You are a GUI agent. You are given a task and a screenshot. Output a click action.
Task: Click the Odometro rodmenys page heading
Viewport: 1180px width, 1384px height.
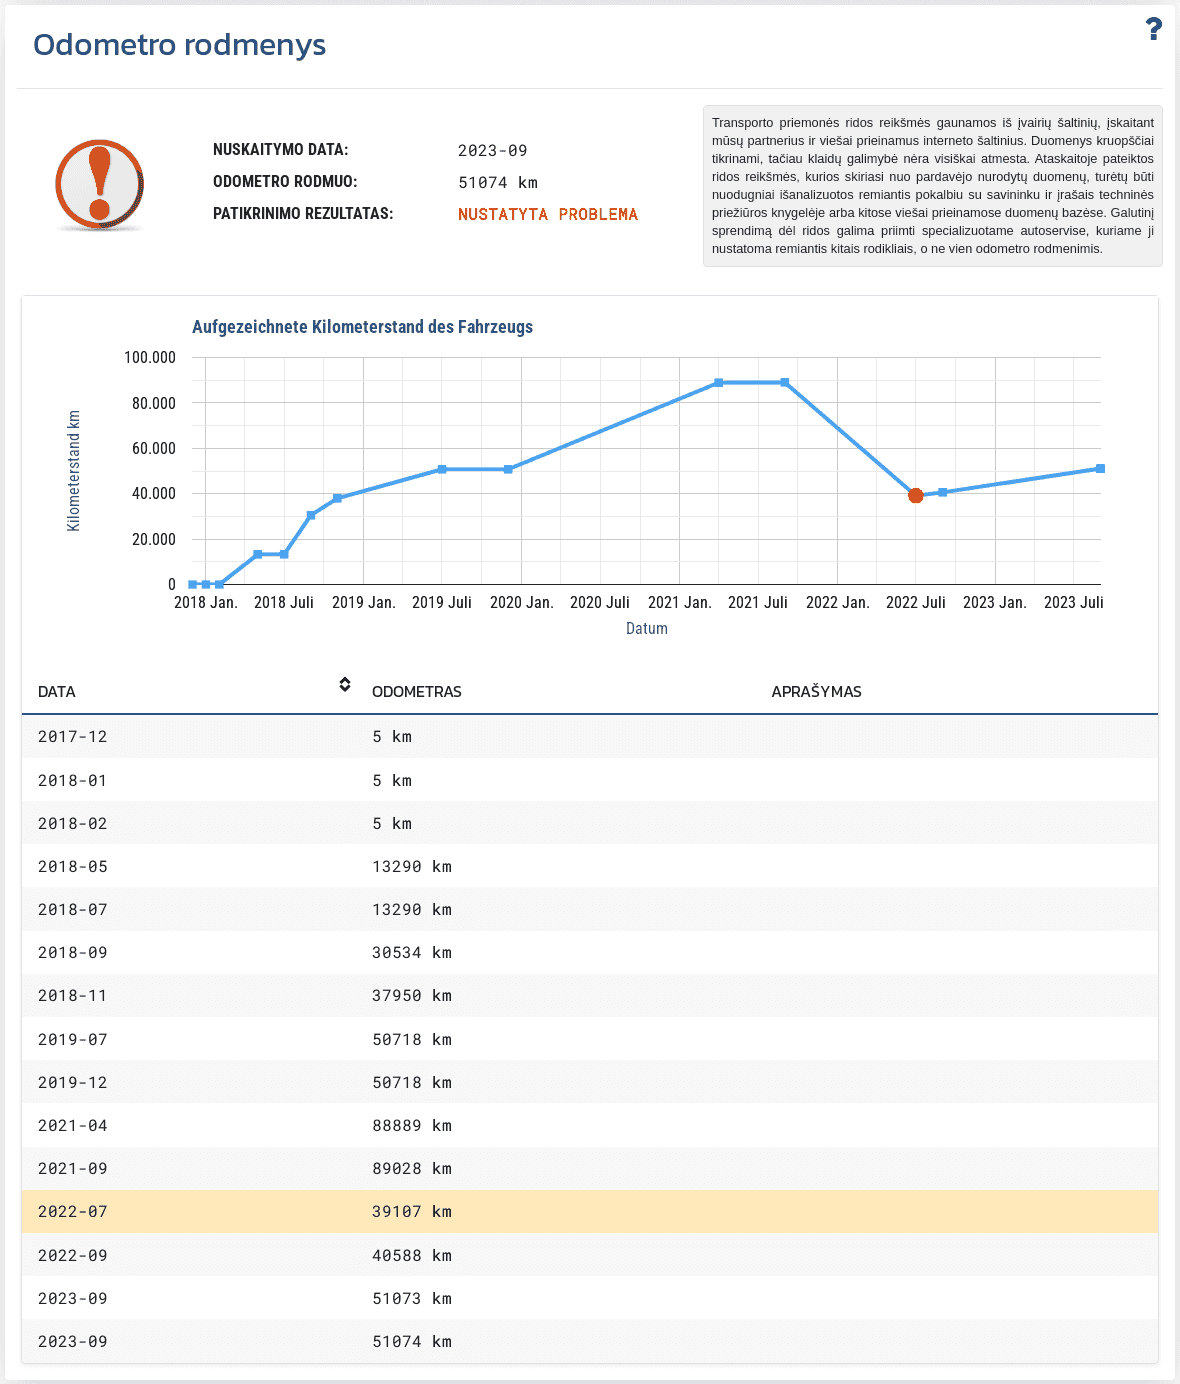(x=180, y=45)
